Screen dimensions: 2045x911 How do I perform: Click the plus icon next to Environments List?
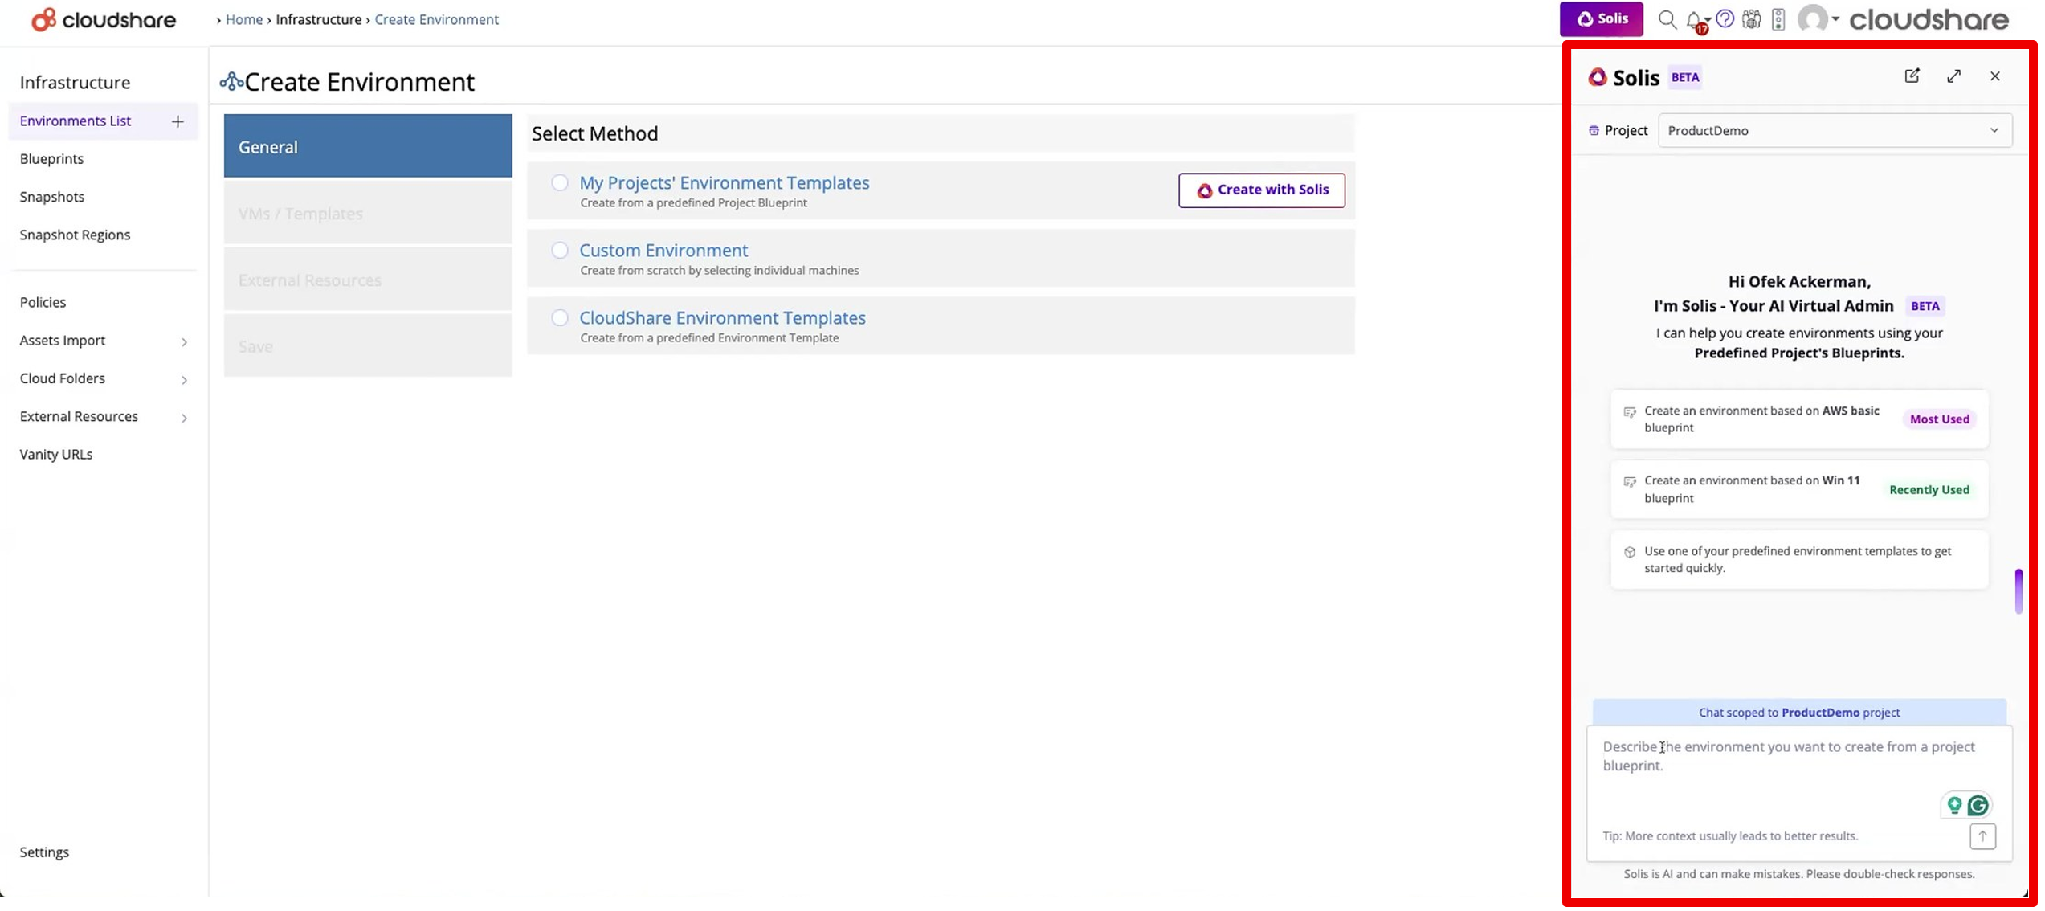click(178, 121)
